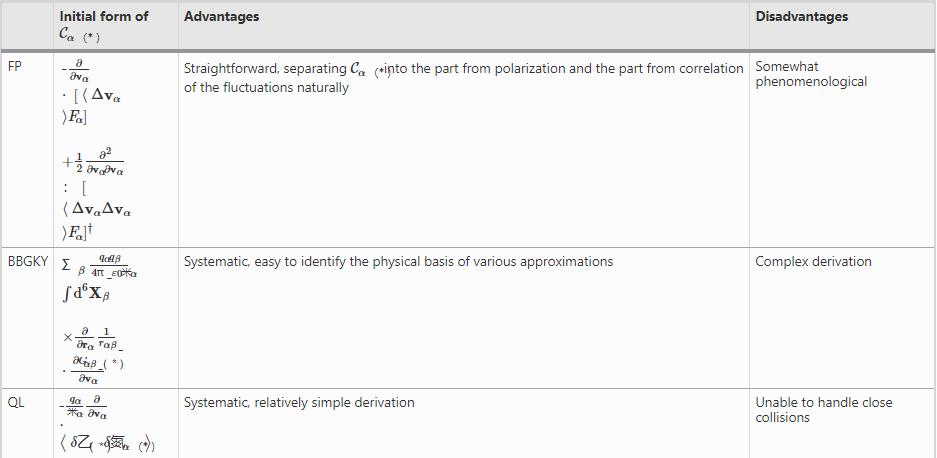
Task: Click "Systematic, relatively simple derivation" text
Action: [299, 403]
